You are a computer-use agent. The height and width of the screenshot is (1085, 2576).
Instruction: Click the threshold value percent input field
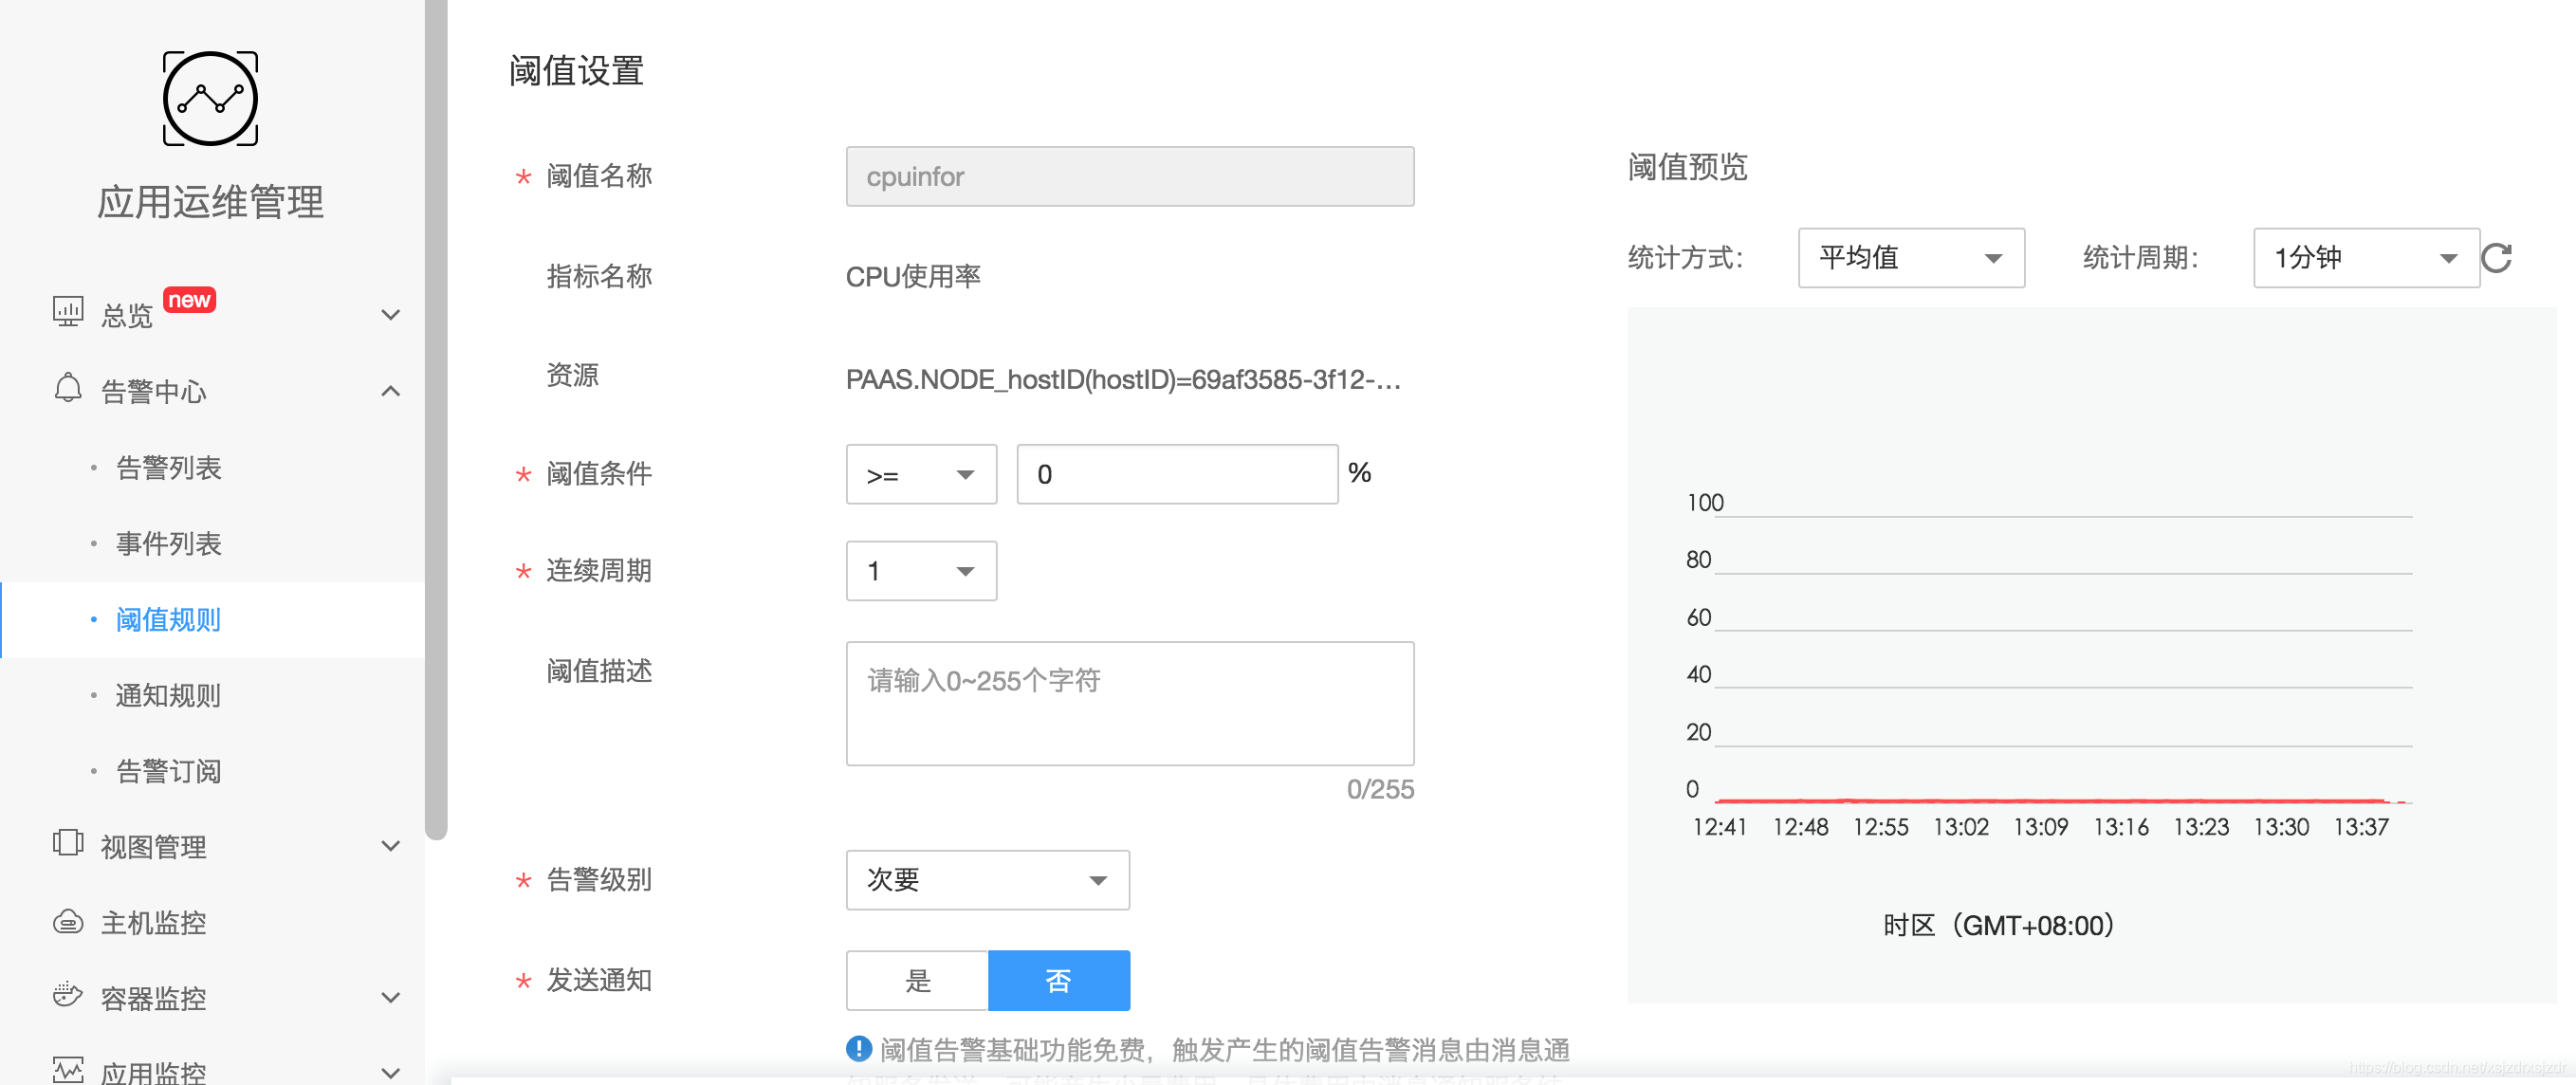click(1176, 475)
